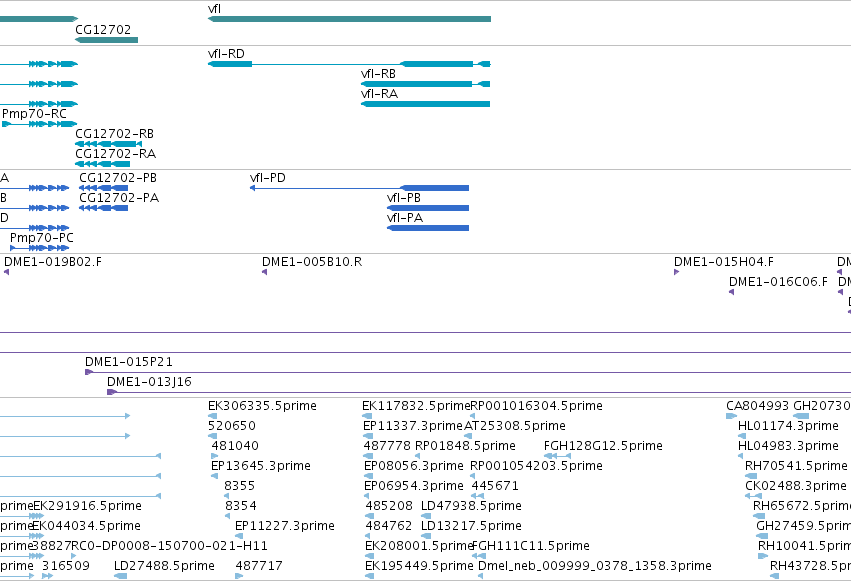Click the DME1-016C06.F marker arrow
Screen dimensions: 851x581
click(x=732, y=292)
